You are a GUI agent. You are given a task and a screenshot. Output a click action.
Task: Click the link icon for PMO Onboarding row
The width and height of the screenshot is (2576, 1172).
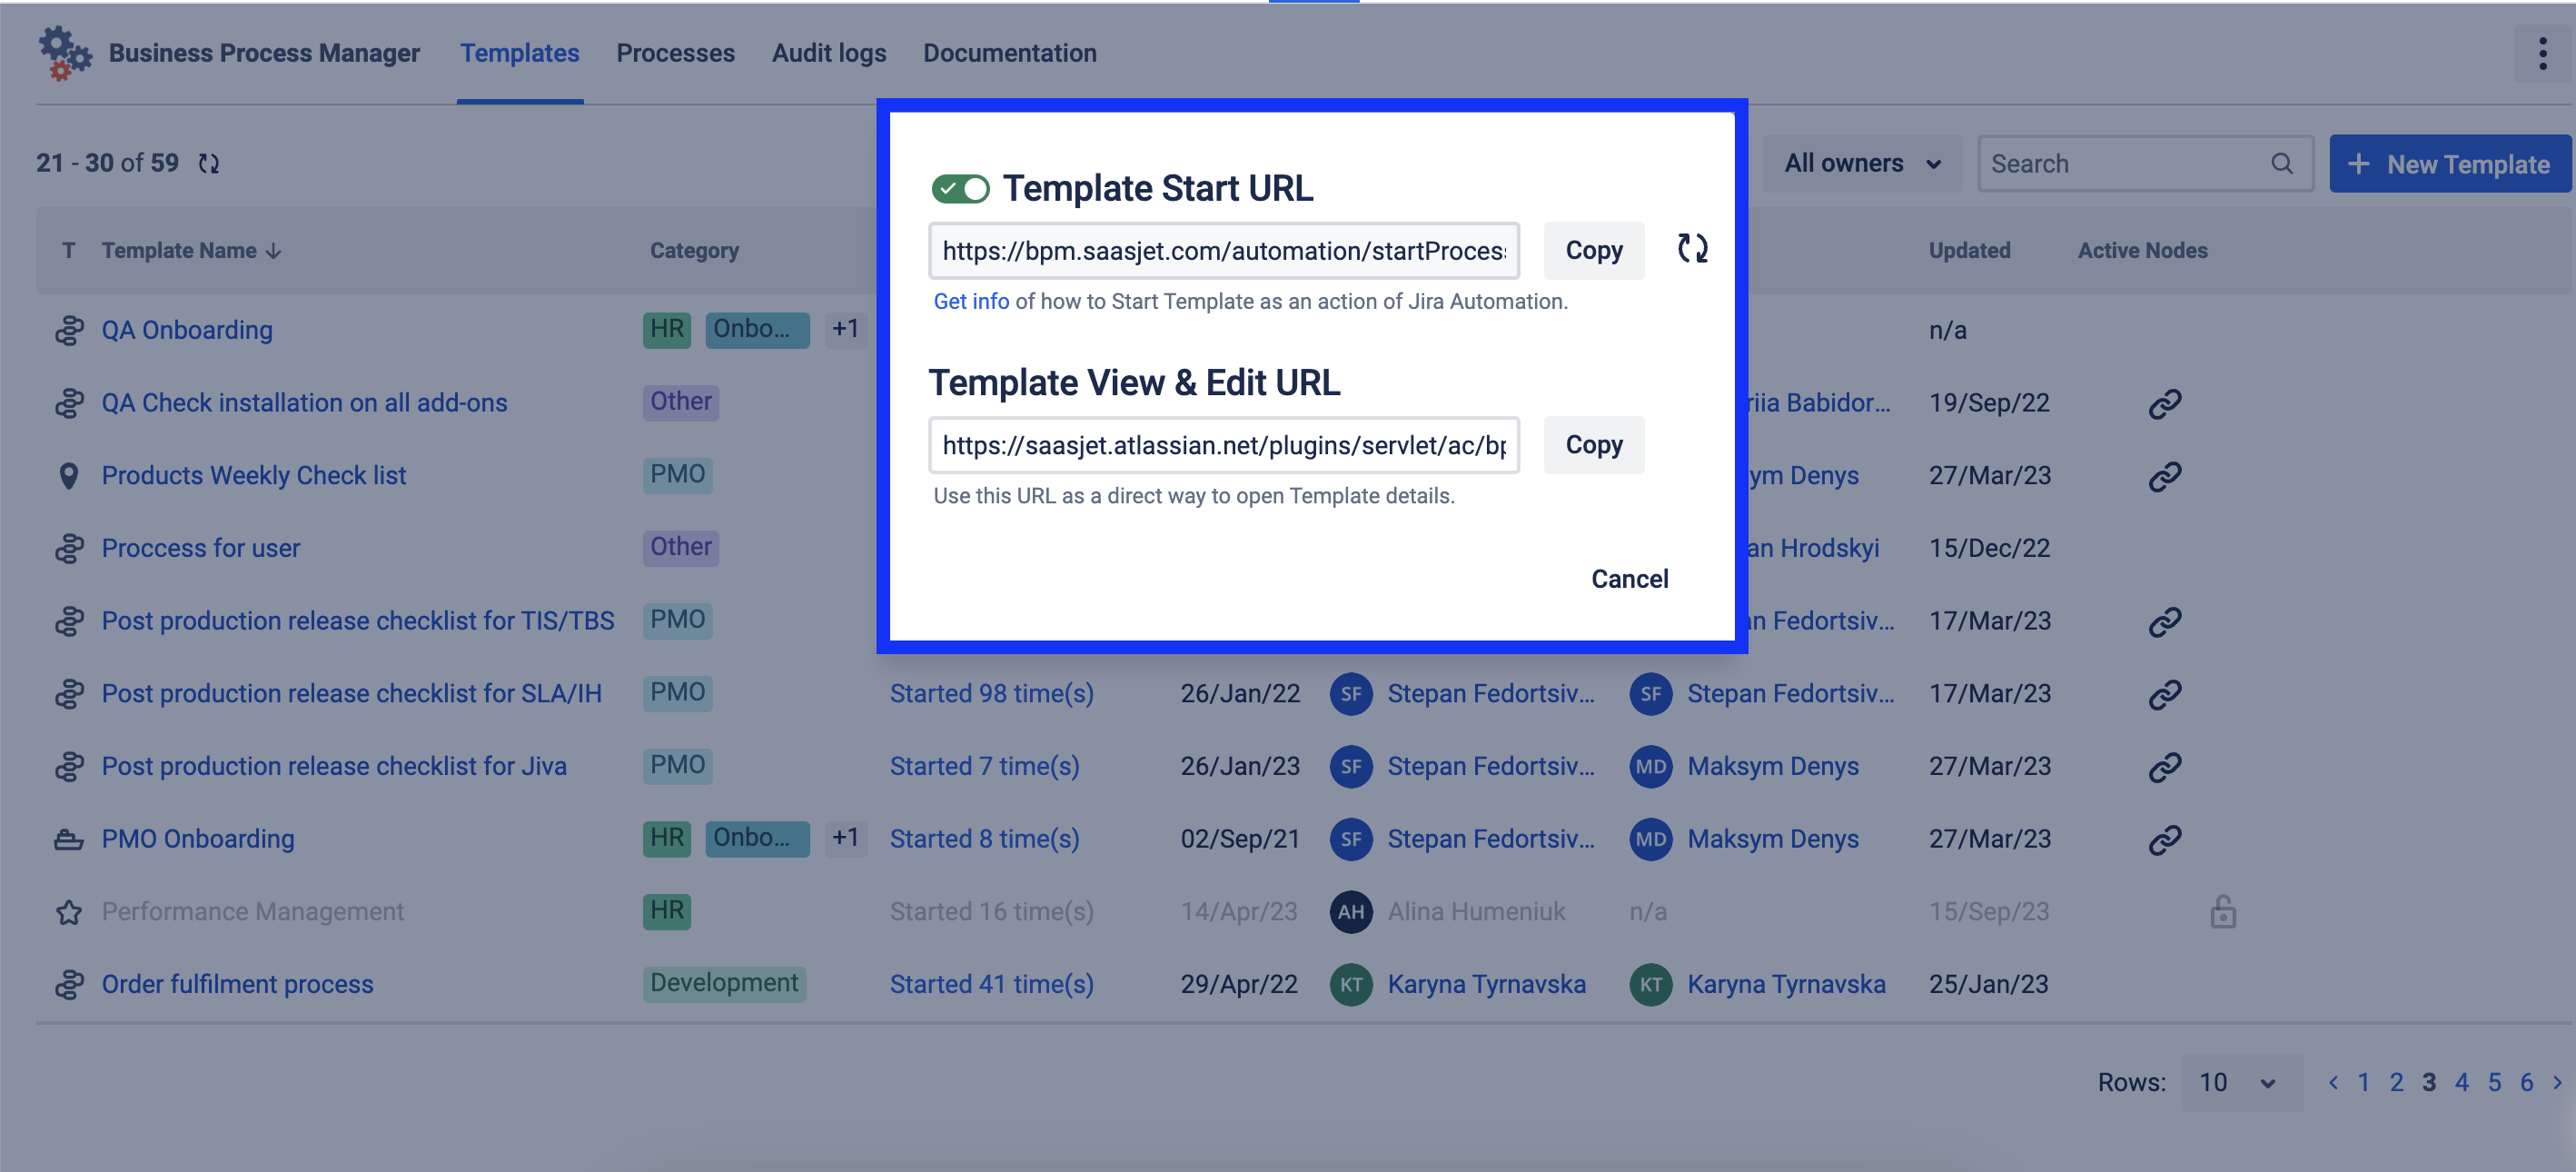(2164, 839)
